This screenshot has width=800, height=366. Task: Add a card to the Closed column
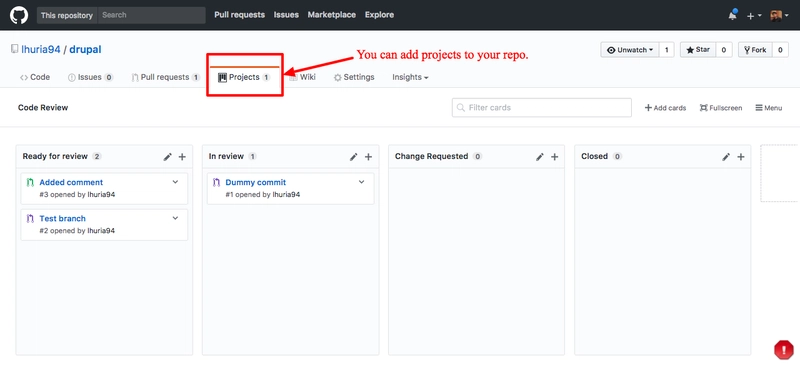point(741,157)
